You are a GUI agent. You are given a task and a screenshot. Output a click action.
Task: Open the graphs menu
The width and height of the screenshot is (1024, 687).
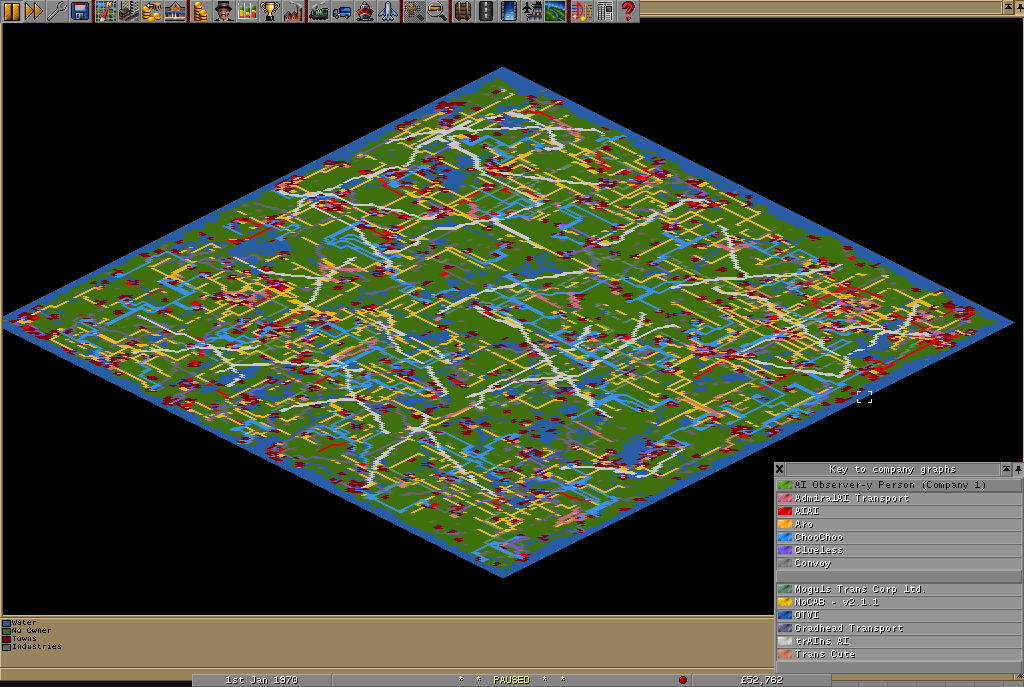click(x=246, y=11)
